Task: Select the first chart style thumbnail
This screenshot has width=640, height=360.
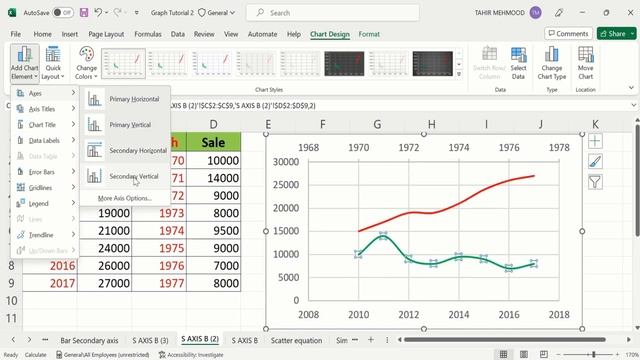Action: point(123,63)
